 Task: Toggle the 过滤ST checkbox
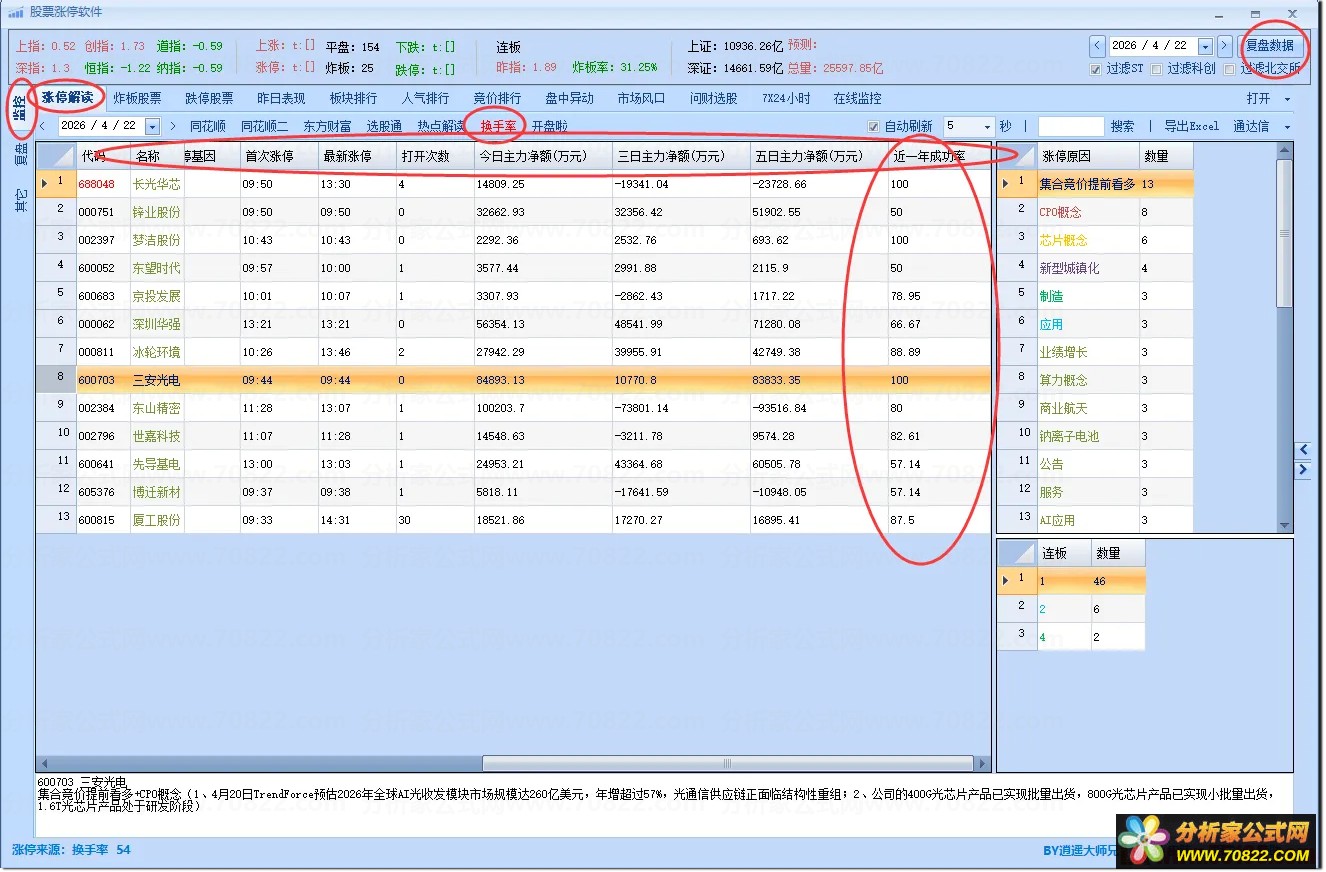(x=1096, y=69)
